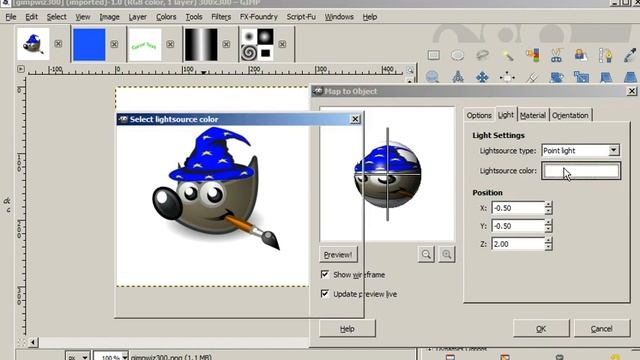This screenshot has height=360, width=640.
Task: Decrease the Z position spinner value
Action: (549, 247)
